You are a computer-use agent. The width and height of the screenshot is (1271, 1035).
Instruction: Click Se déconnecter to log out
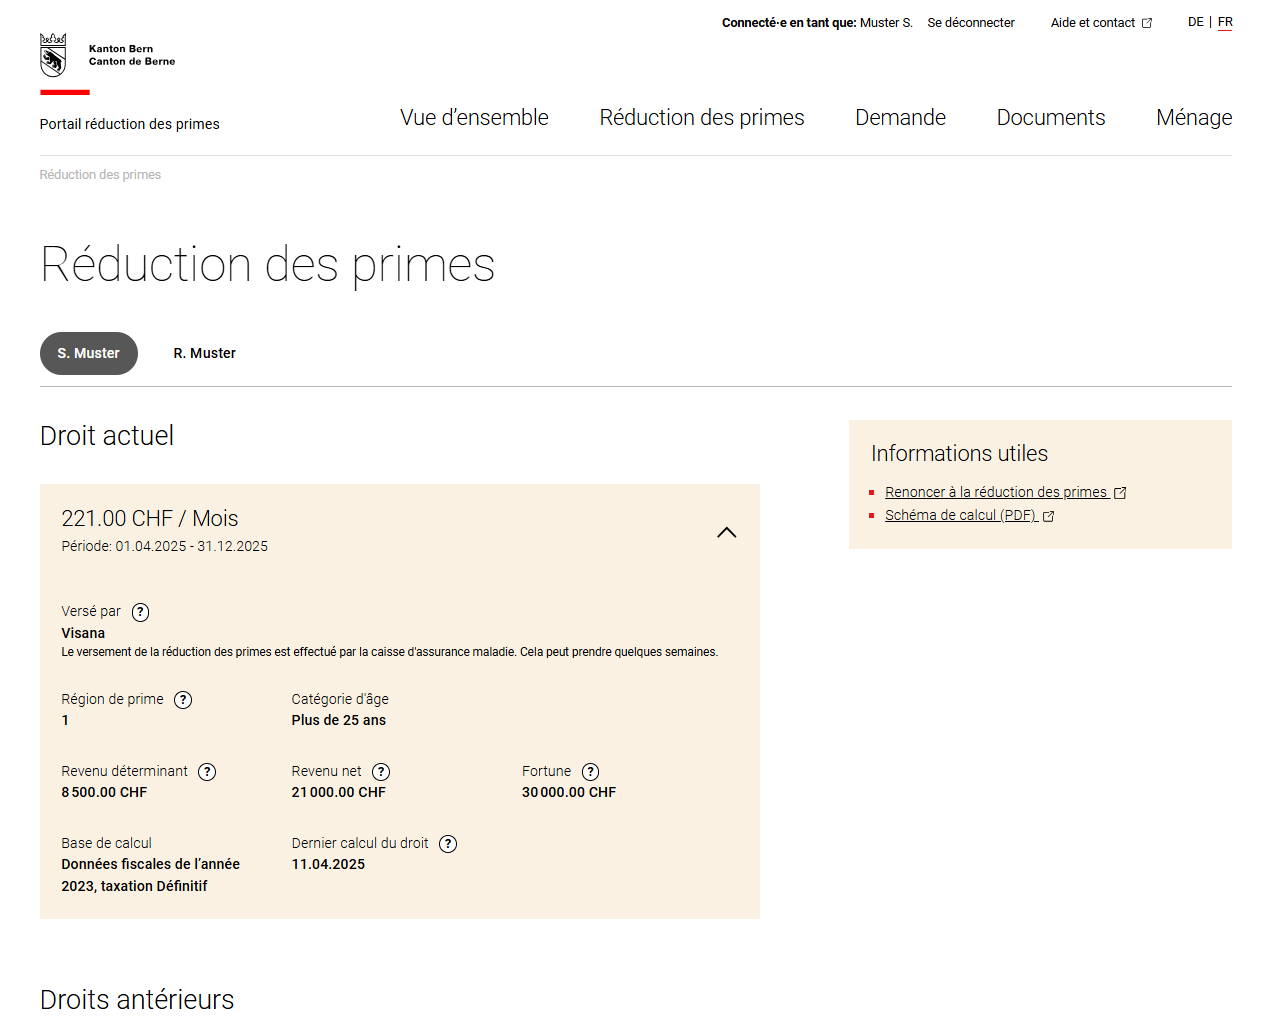pos(970,23)
